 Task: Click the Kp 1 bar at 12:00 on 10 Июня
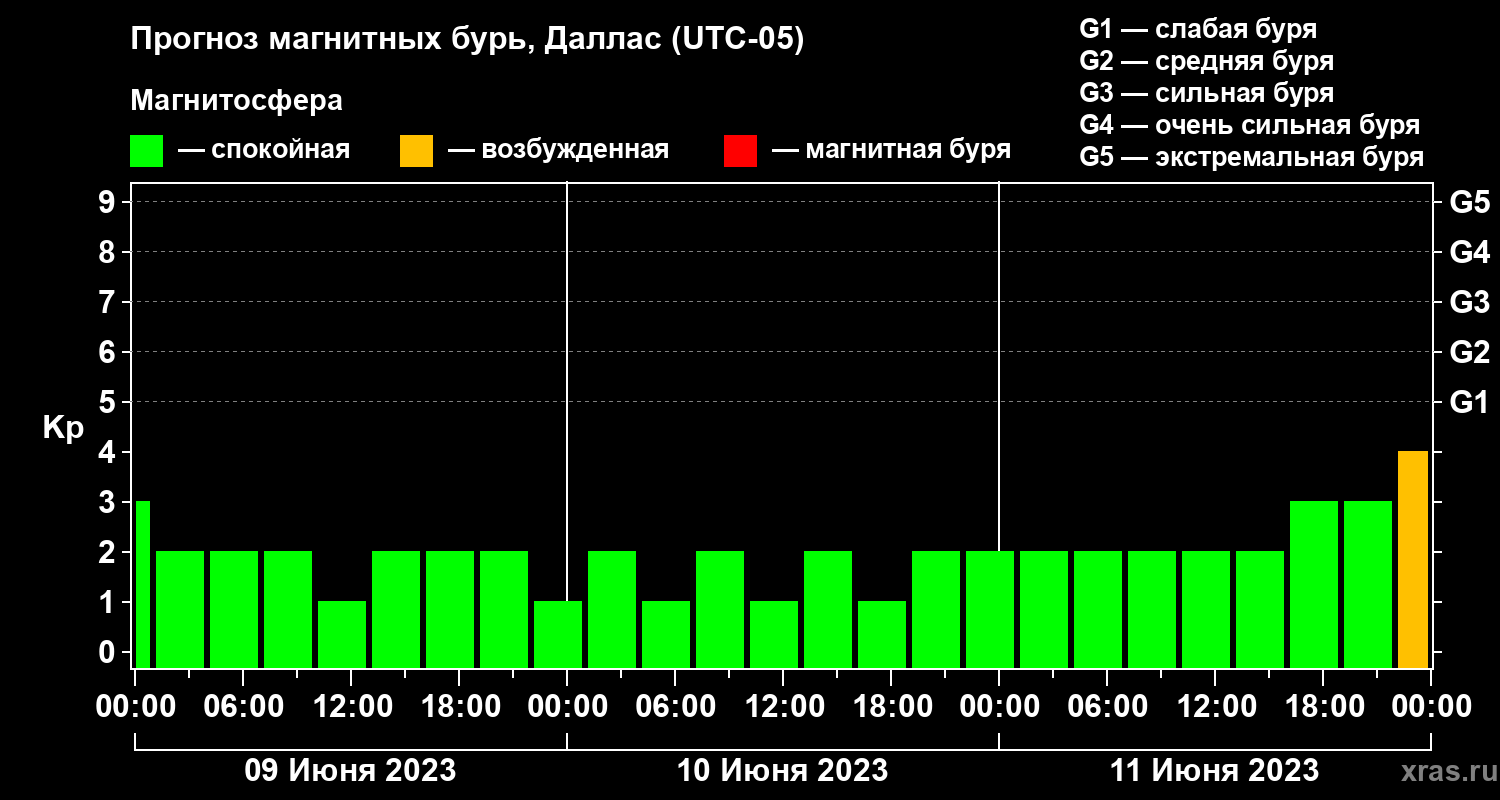click(774, 634)
